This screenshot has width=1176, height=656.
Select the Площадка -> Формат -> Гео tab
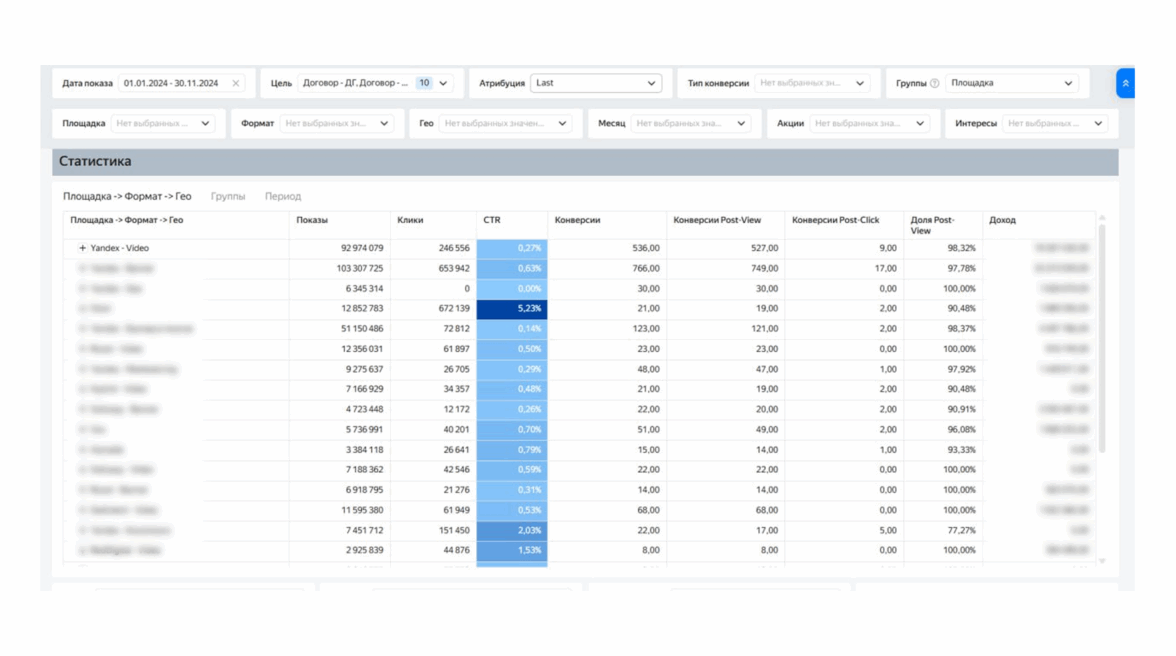127,197
